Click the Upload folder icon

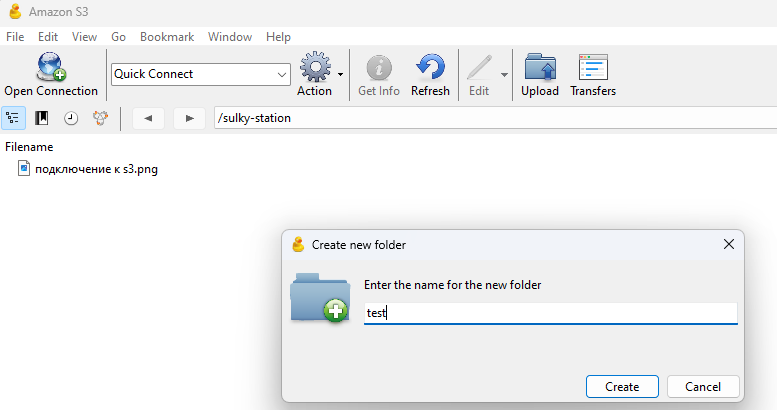coord(540,68)
